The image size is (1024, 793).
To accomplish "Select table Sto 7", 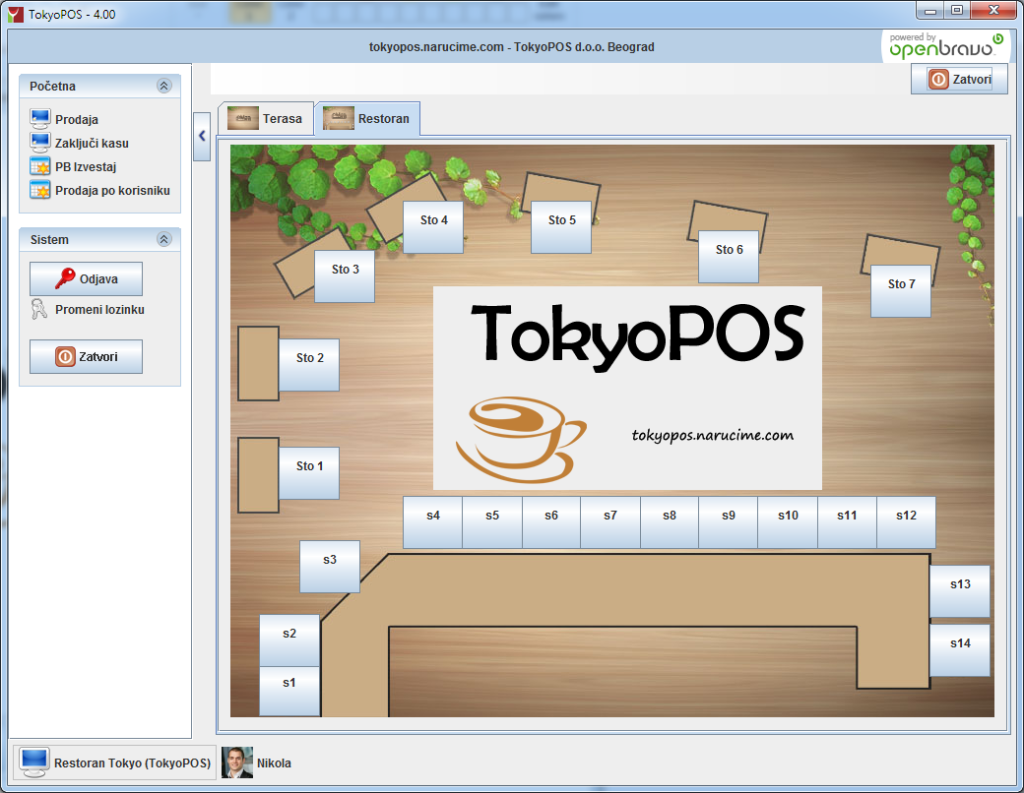I will point(901,291).
